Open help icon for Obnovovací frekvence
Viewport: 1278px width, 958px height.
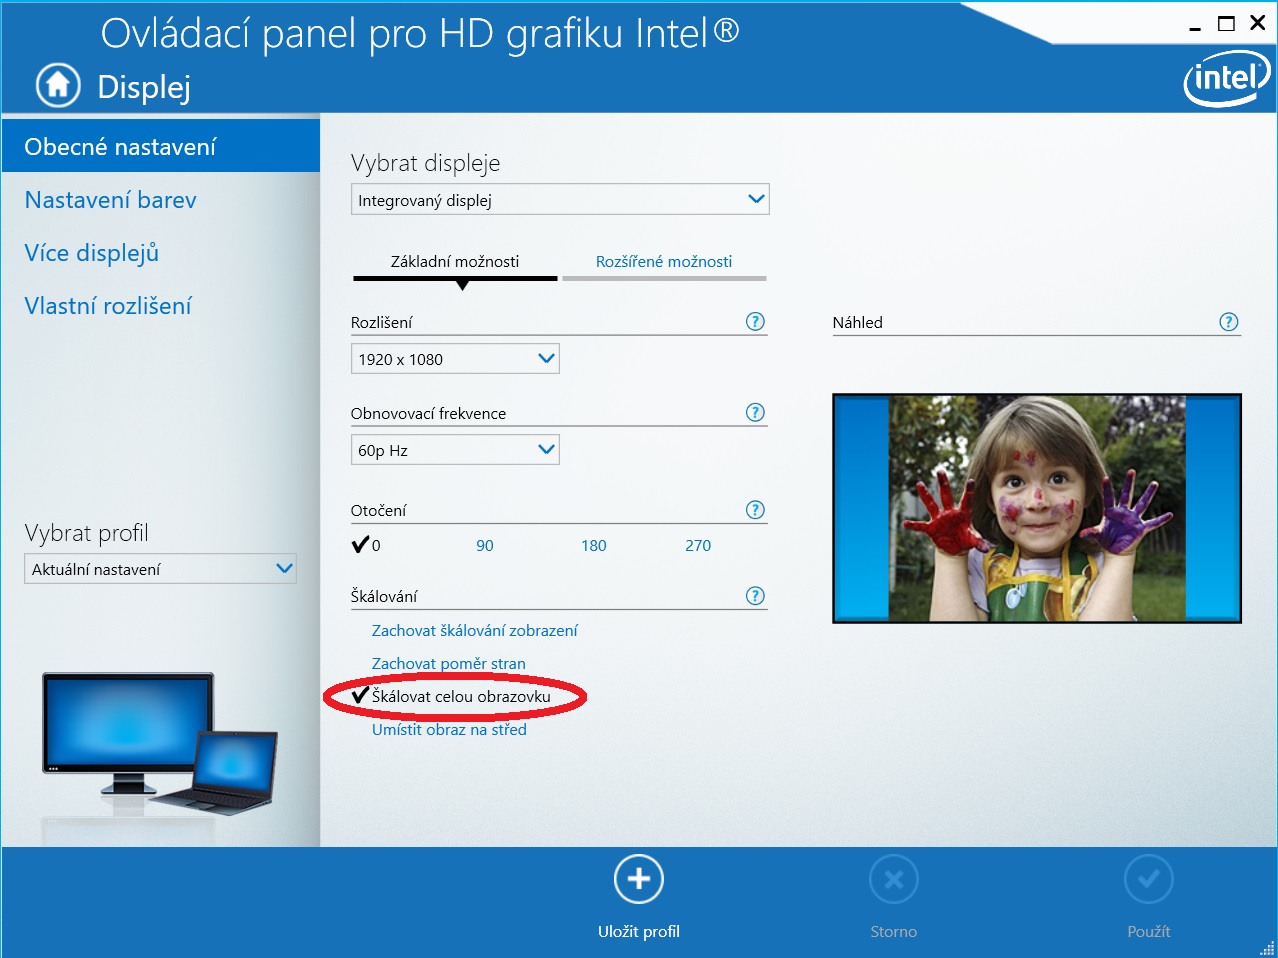point(756,413)
